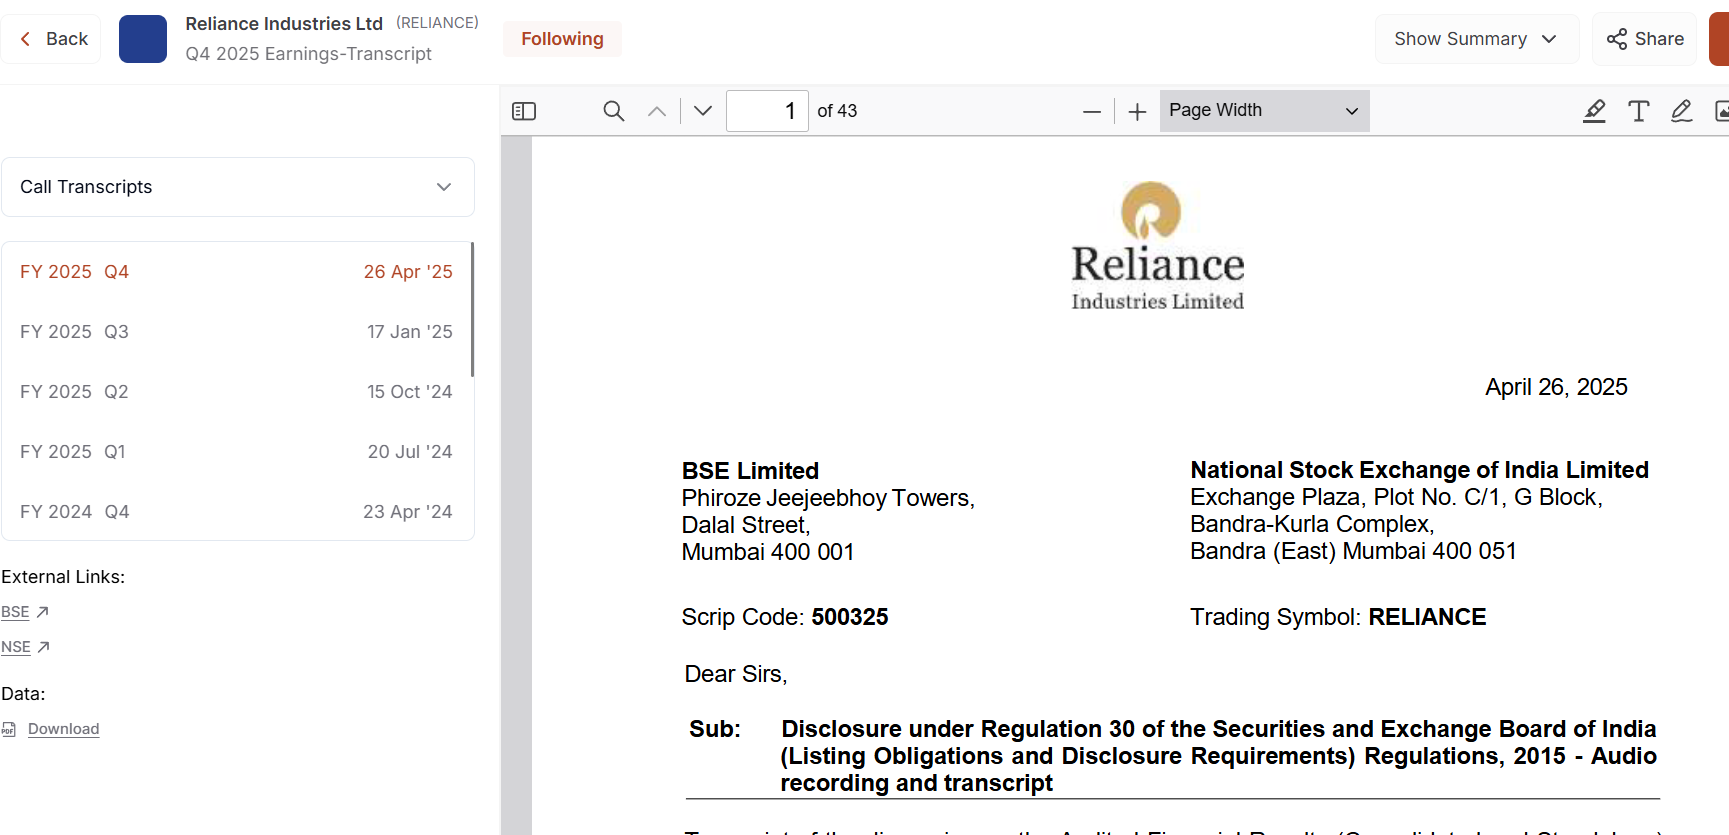Viewport: 1729px width, 835px height.
Task: Zoom out with the minus icon
Action: pyautogui.click(x=1092, y=112)
